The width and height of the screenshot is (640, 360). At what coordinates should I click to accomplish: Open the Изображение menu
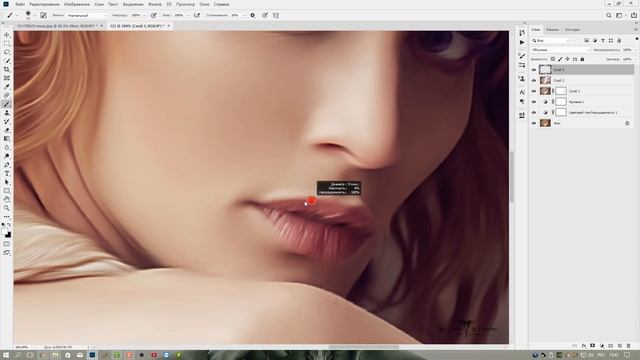tap(77, 4)
